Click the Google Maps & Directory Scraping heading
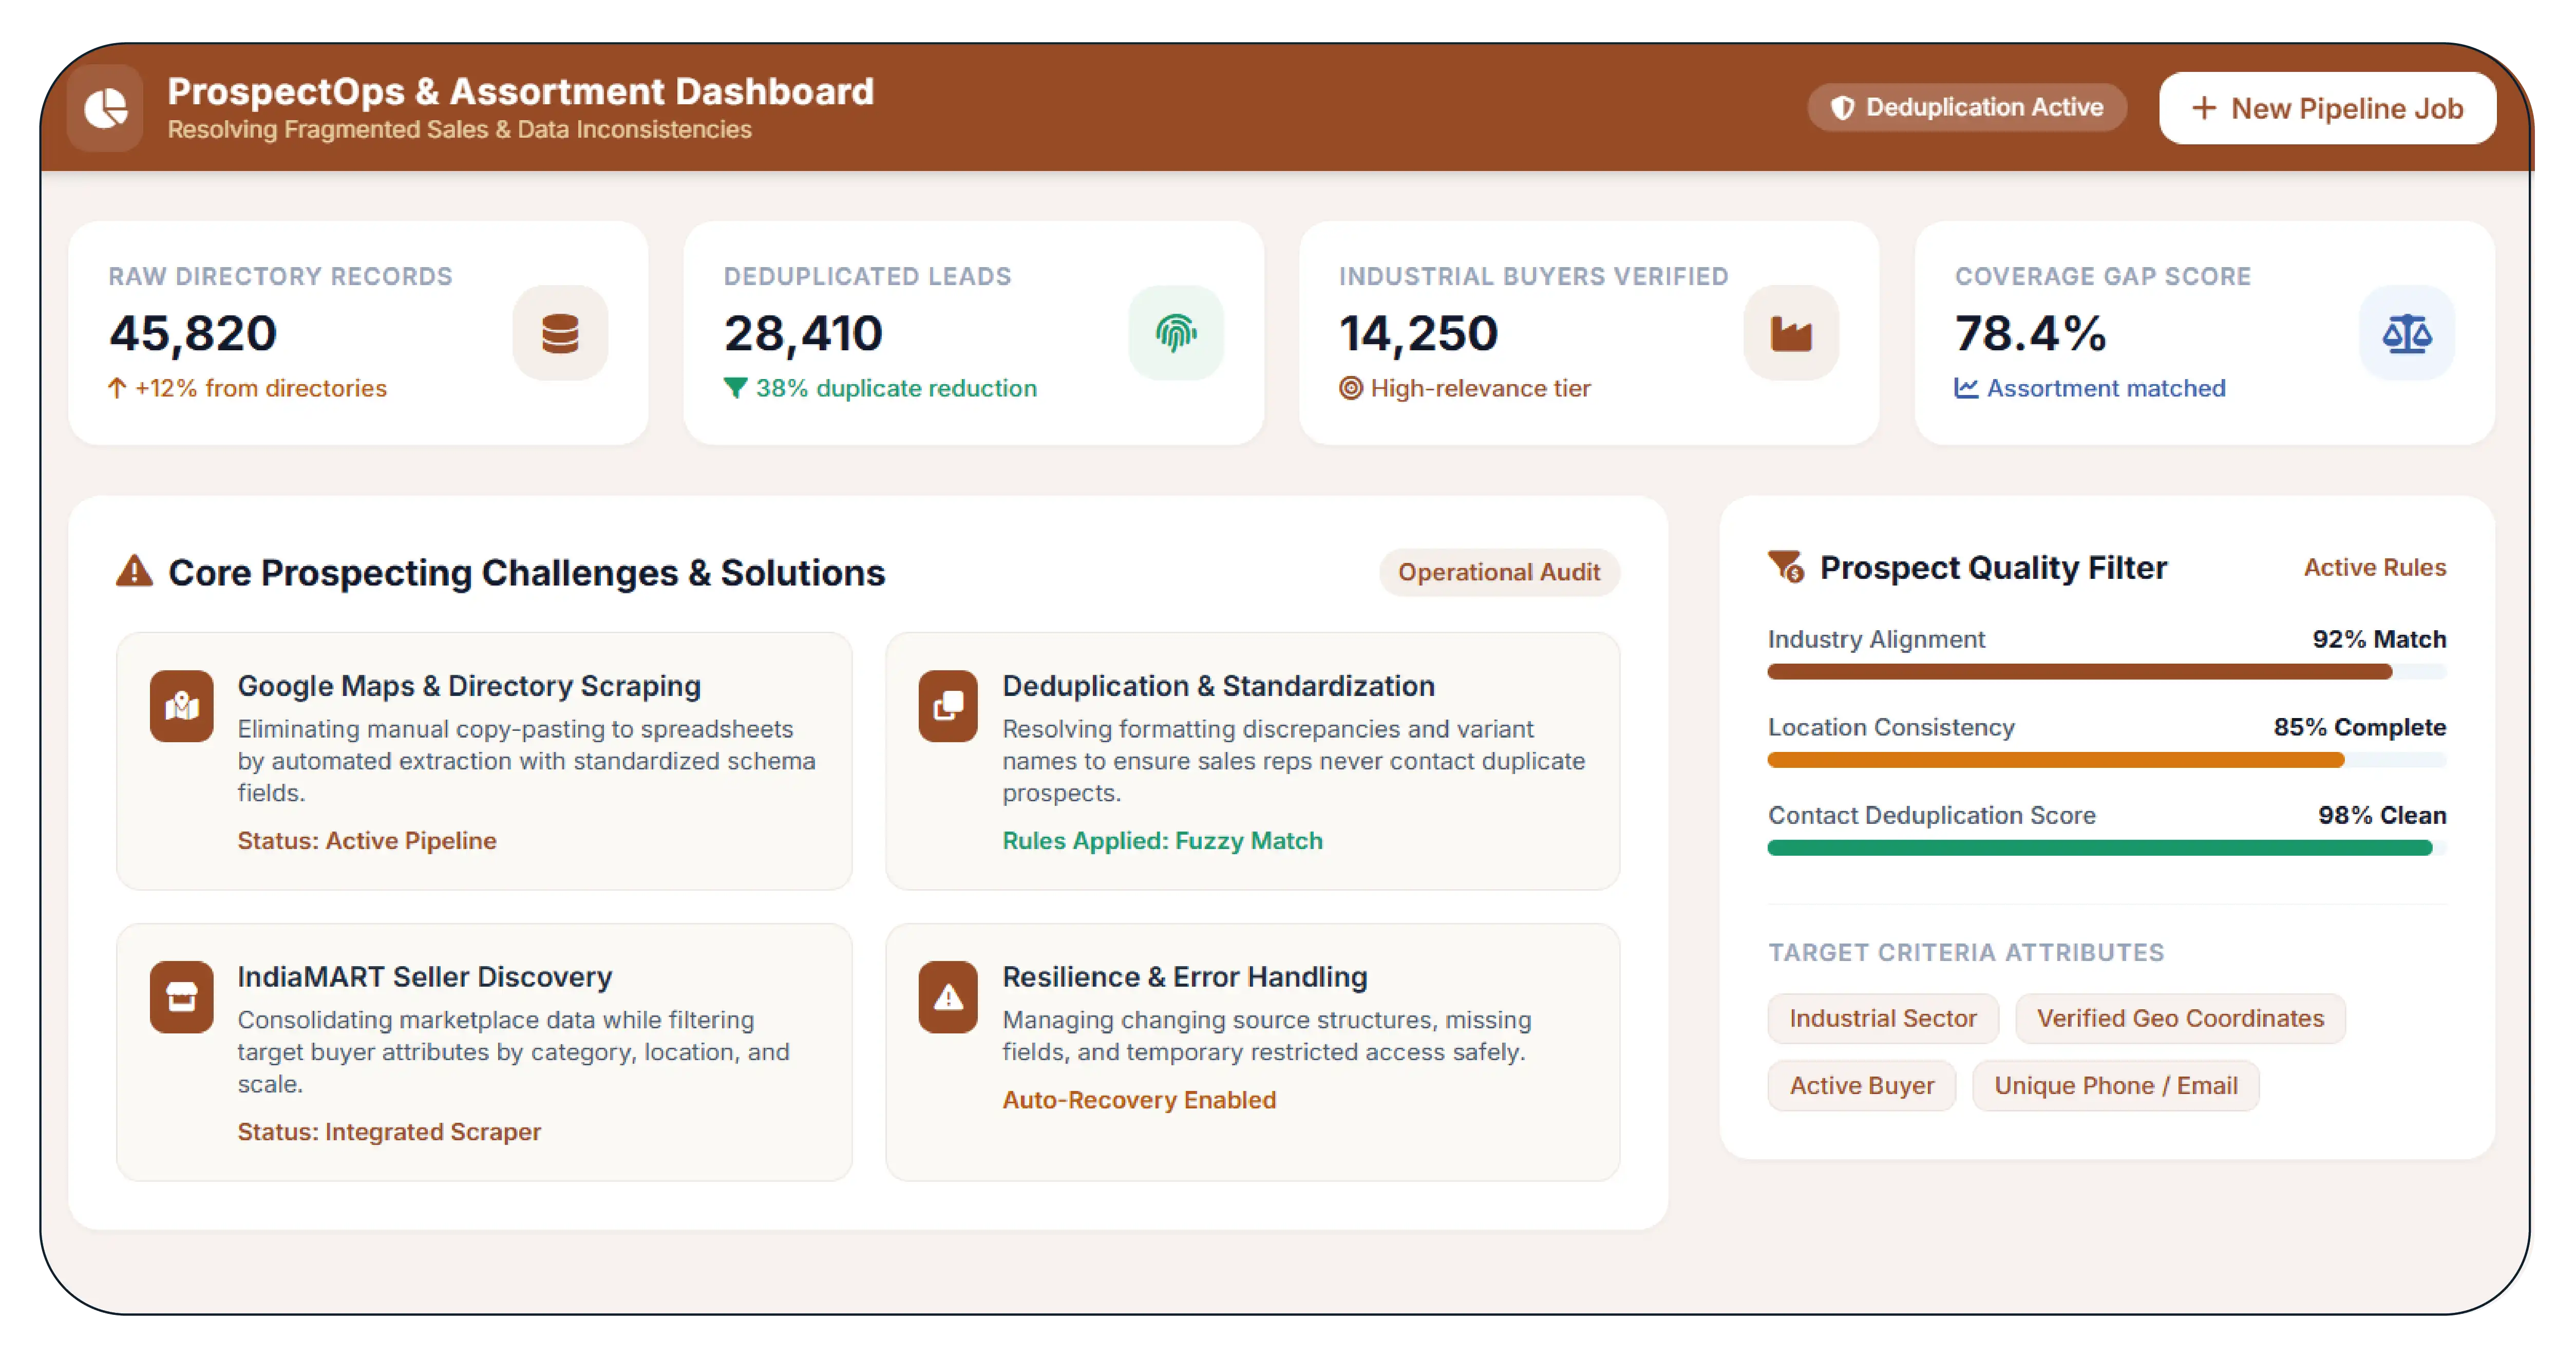This screenshot has height=1357, width=2576. click(469, 686)
